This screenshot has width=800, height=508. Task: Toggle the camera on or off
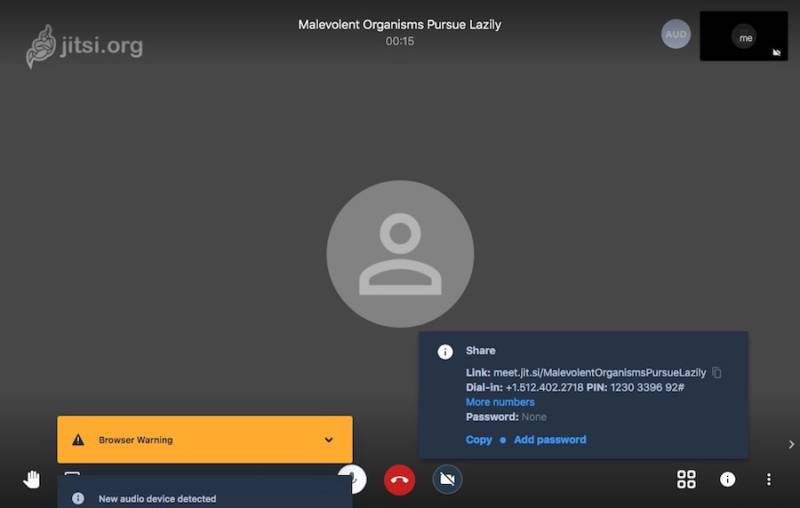click(x=447, y=479)
